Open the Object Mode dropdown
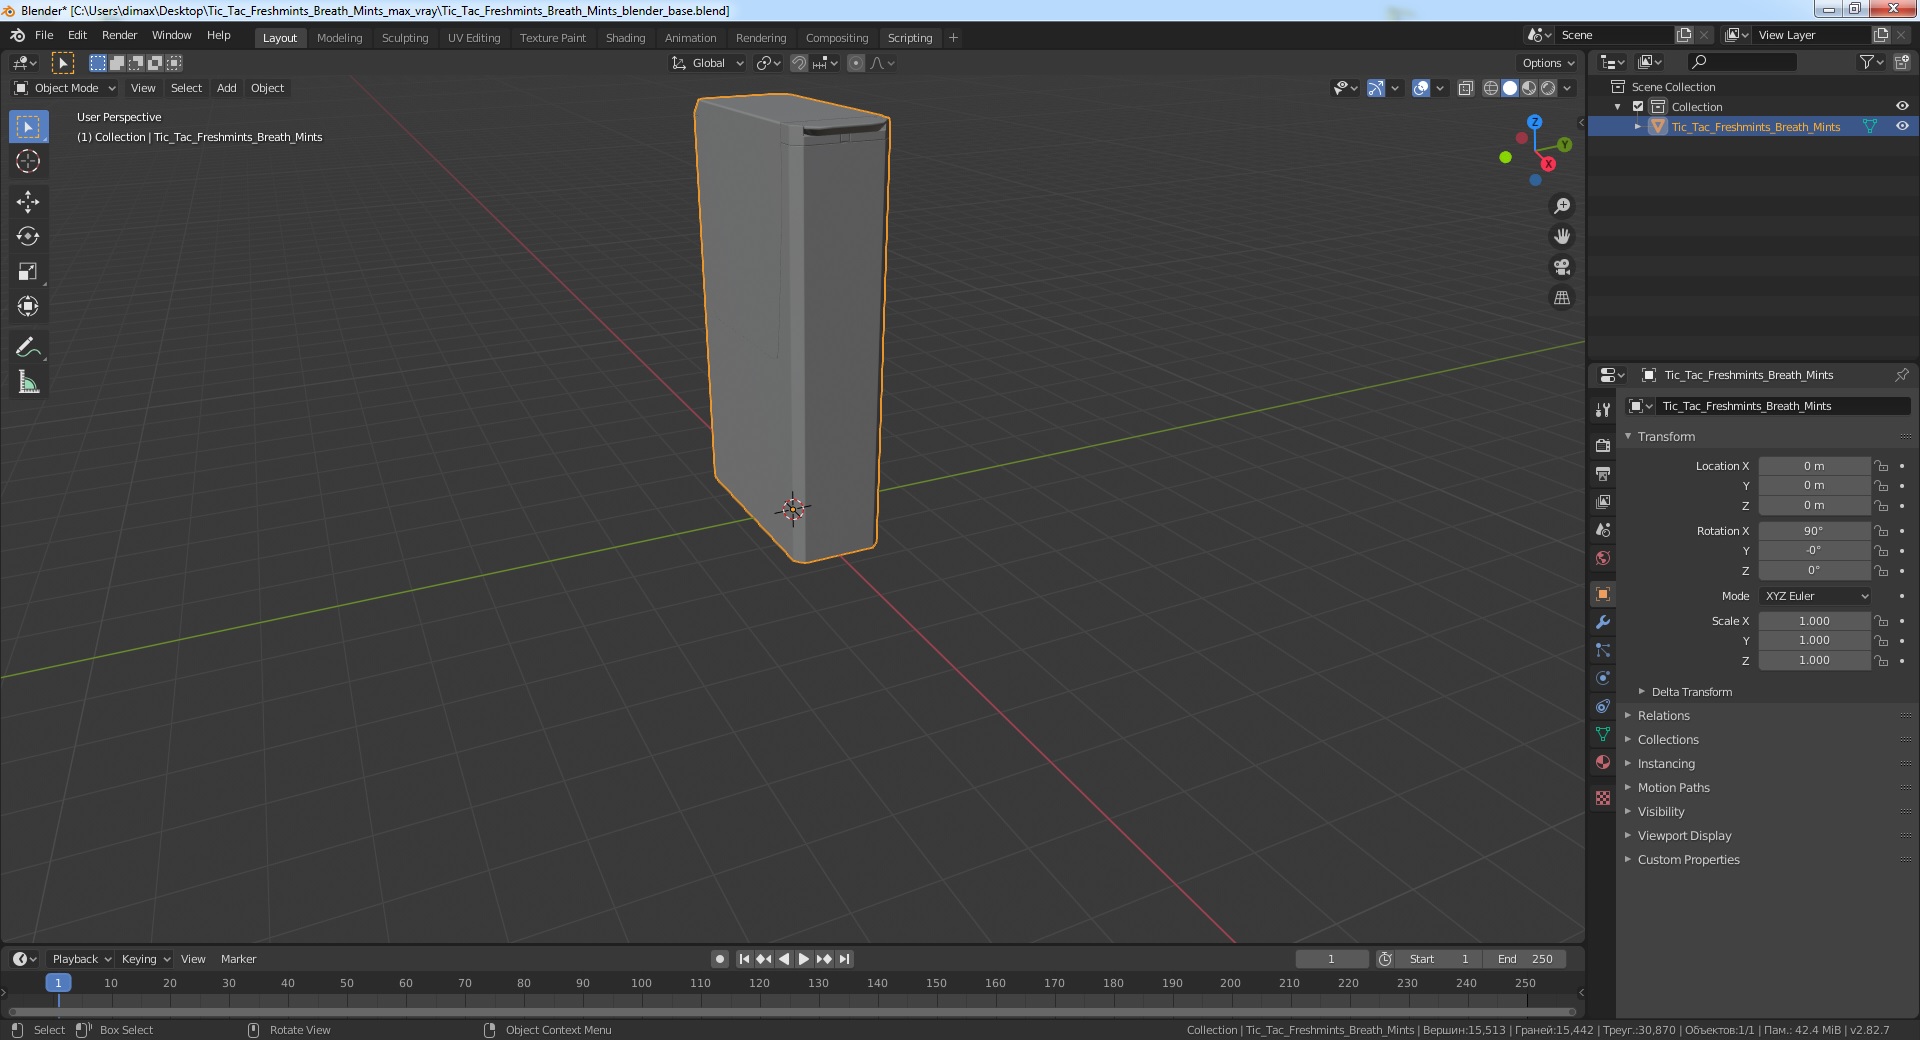 [x=65, y=88]
